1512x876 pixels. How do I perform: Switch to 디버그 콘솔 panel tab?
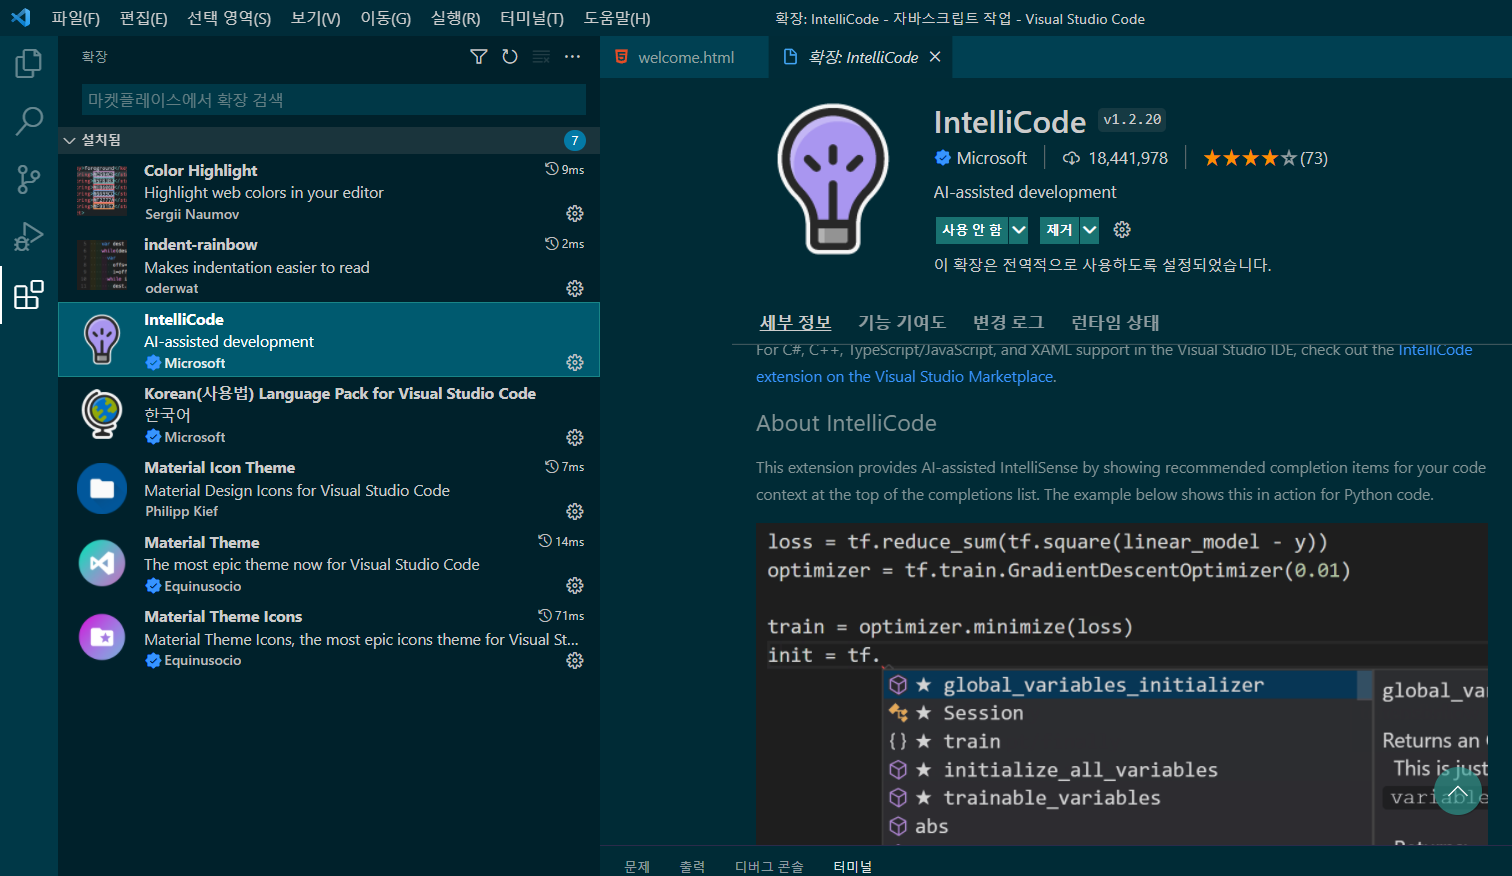coord(769,866)
